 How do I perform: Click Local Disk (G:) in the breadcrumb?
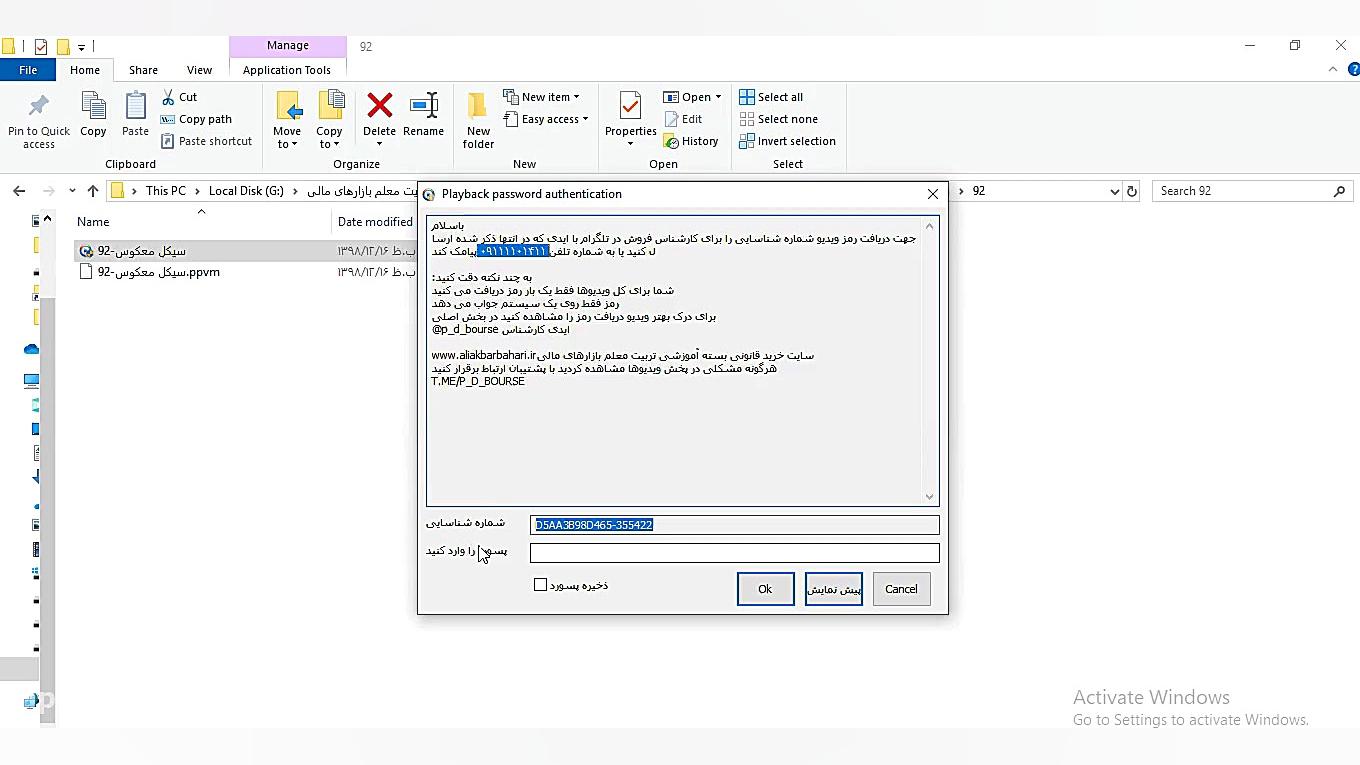coord(246,191)
